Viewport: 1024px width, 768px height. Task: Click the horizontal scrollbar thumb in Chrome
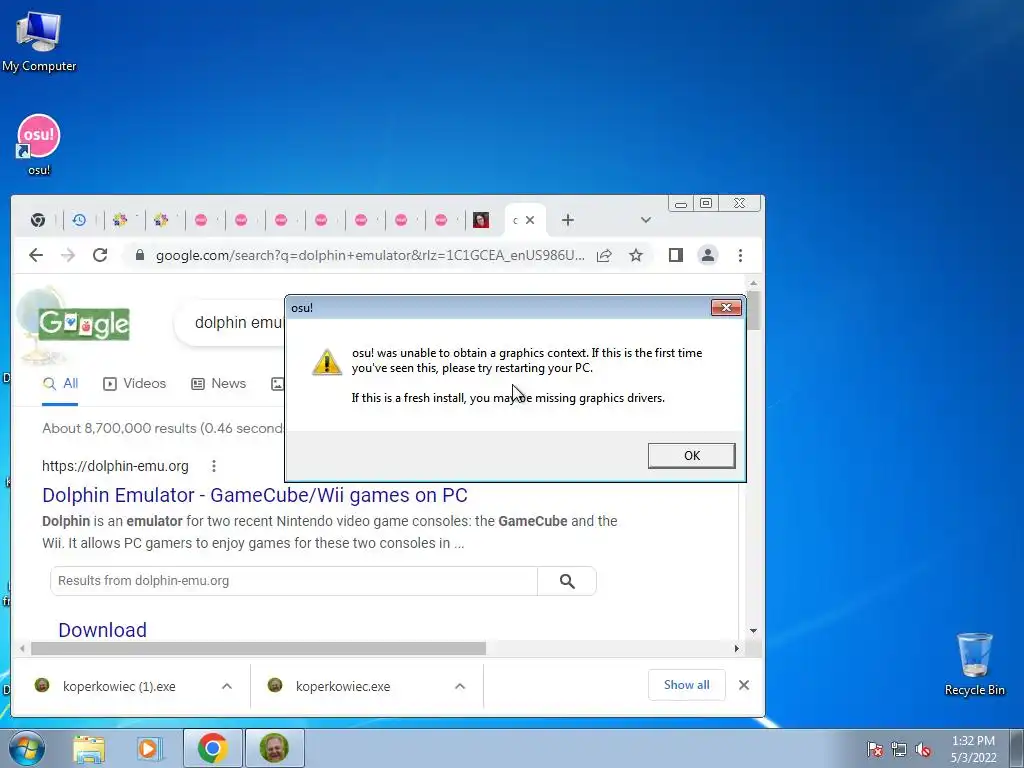(x=258, y=648)
